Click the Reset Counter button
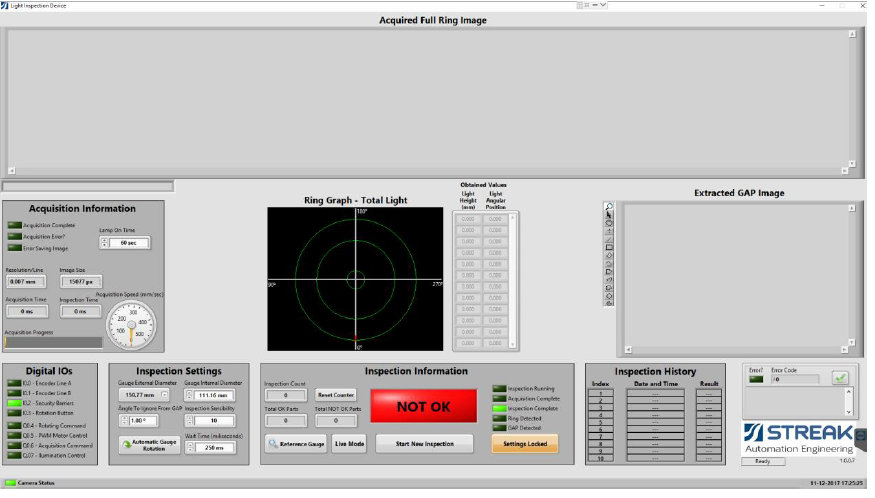This screenshot has width=875, height=498. pos(336,395)
